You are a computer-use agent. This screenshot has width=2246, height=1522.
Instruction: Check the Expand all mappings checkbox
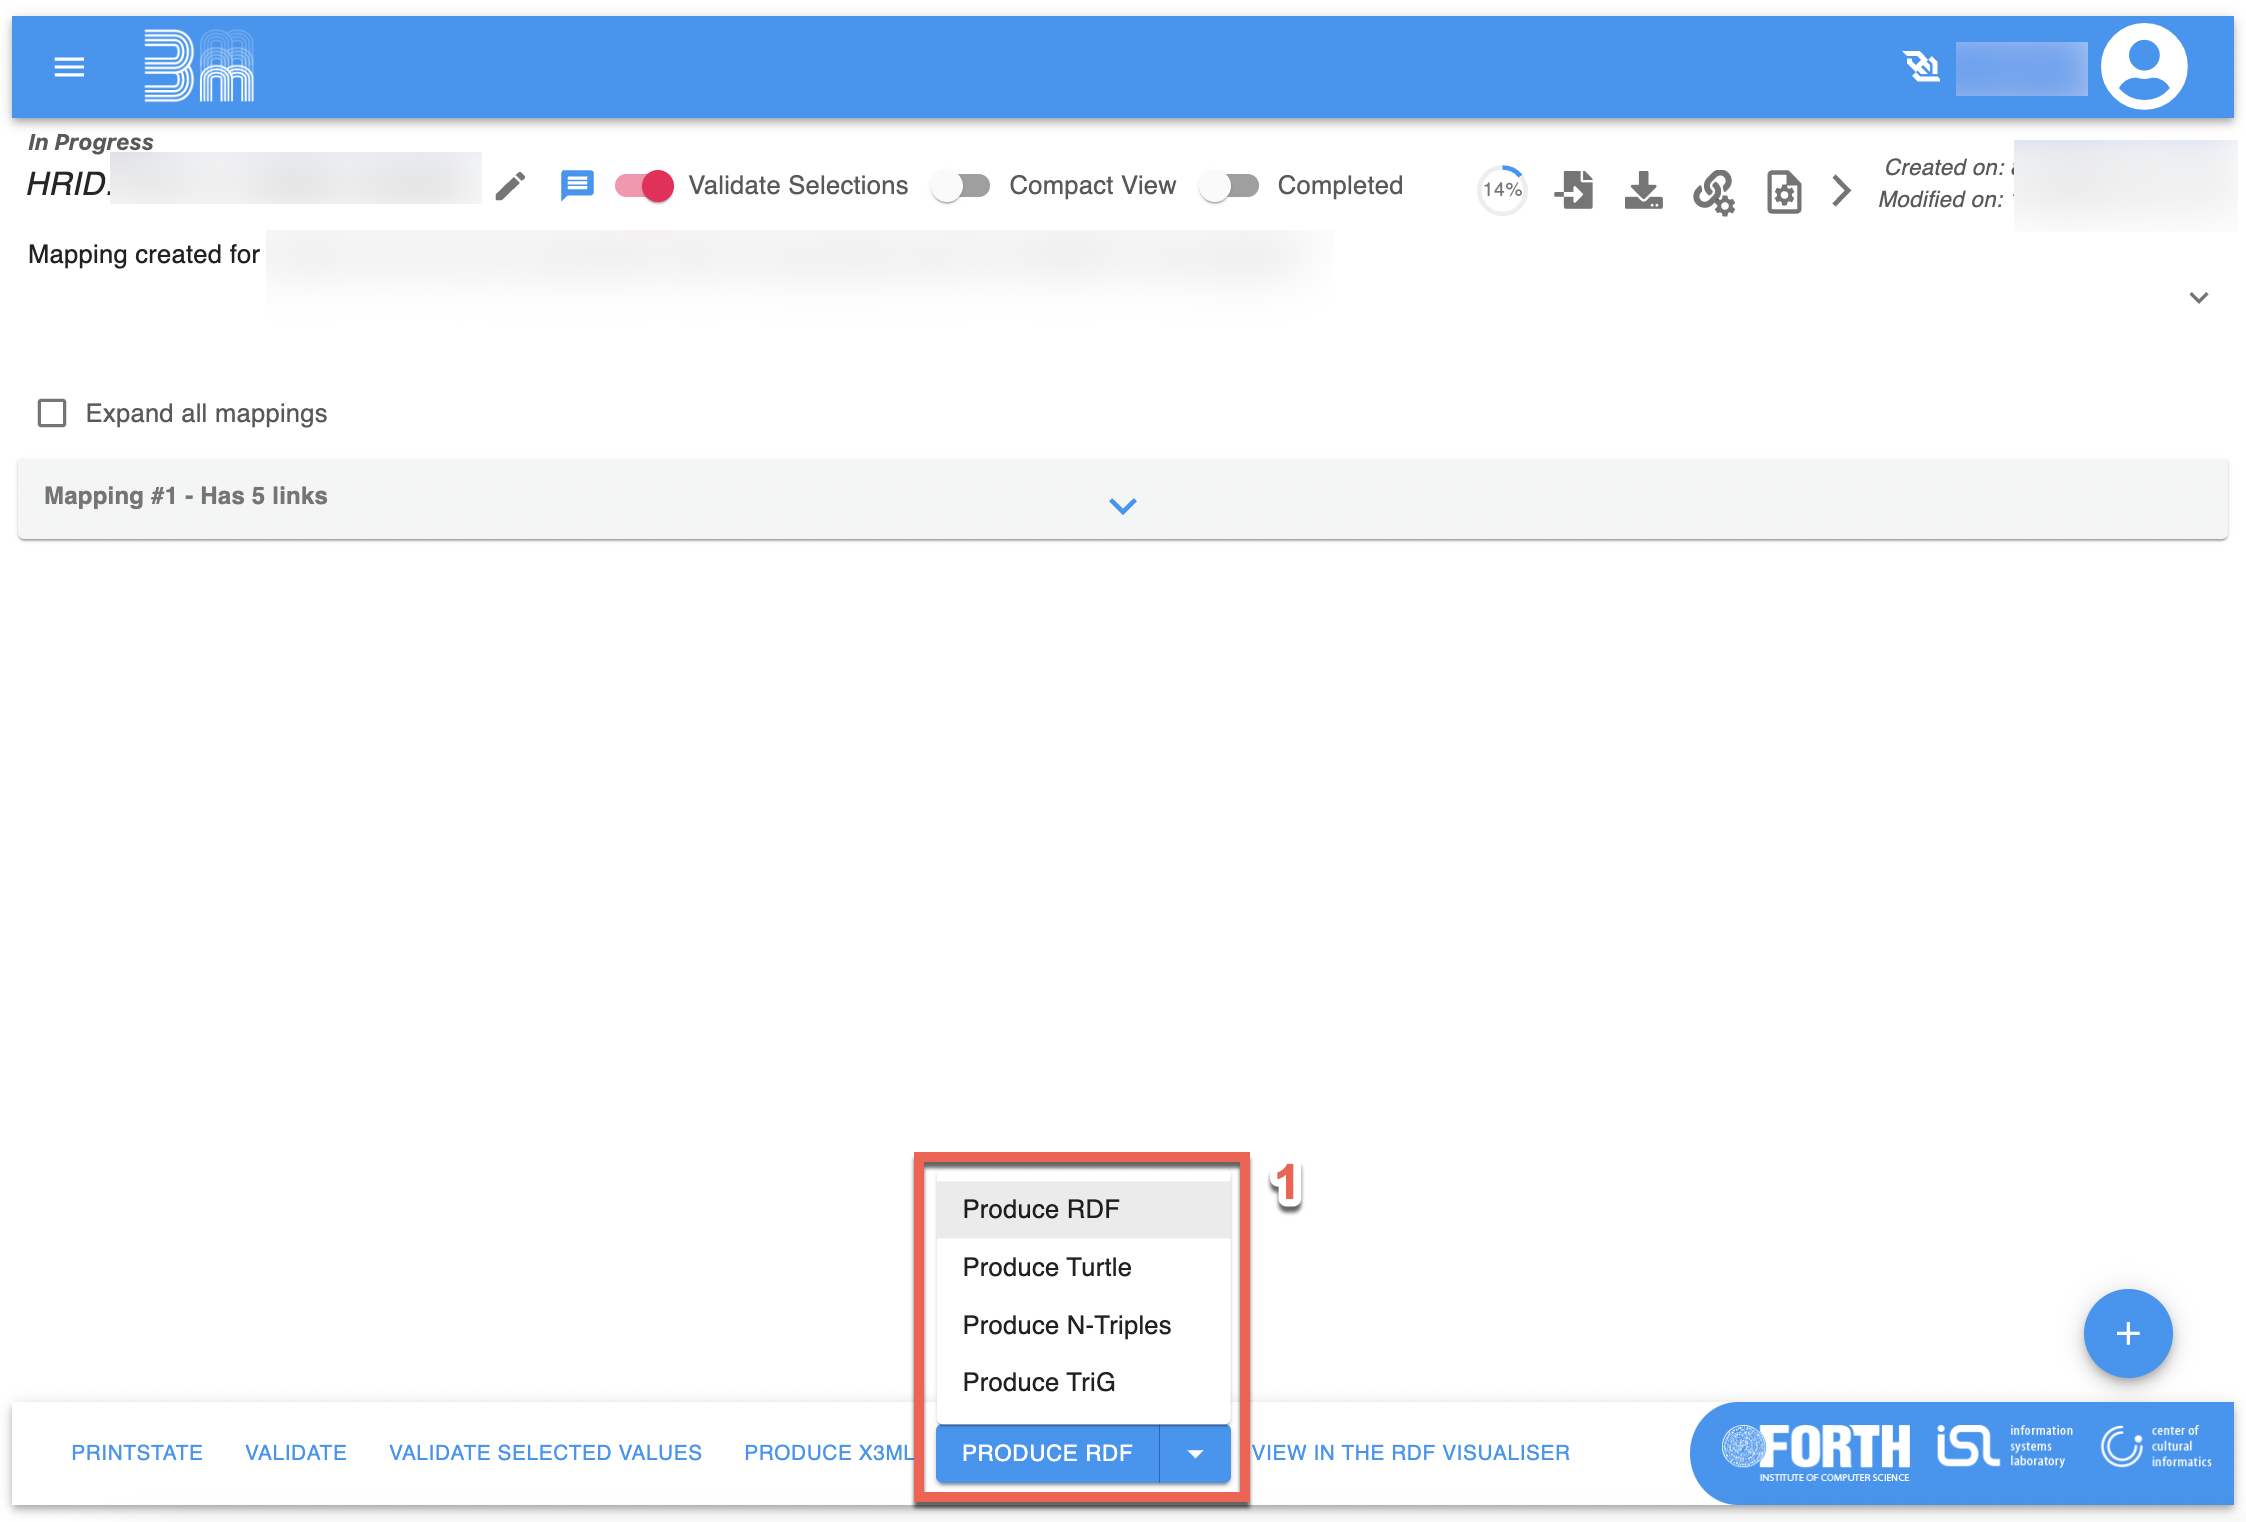[x=52, y=413]
